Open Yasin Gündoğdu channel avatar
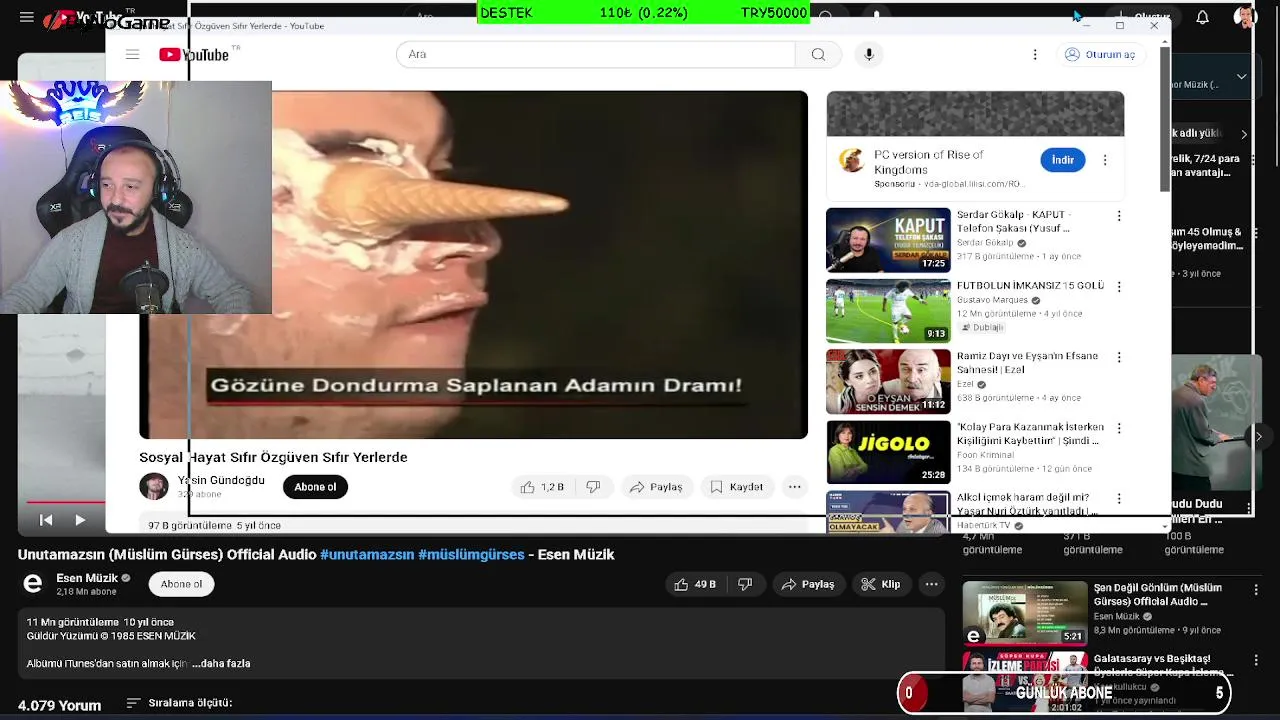This screenshot has height=720, width=1280. 154,487
